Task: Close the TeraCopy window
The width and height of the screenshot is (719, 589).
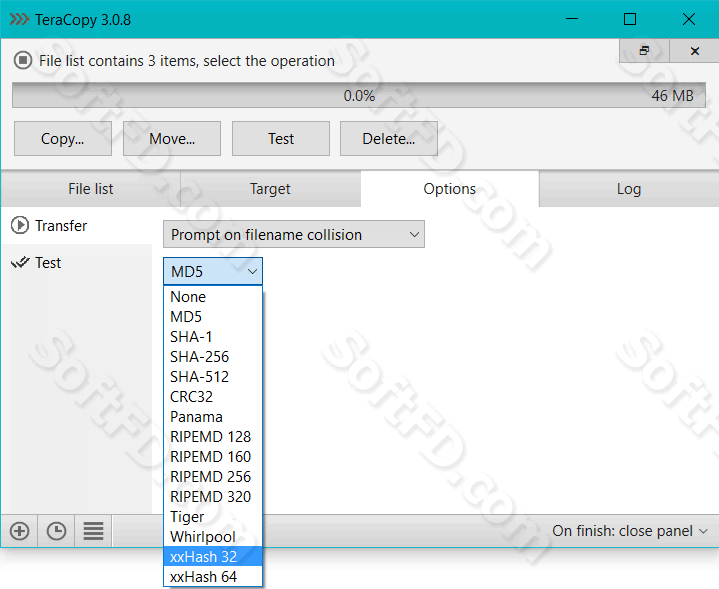Action: pyautogui.click(x=689, y=19)
